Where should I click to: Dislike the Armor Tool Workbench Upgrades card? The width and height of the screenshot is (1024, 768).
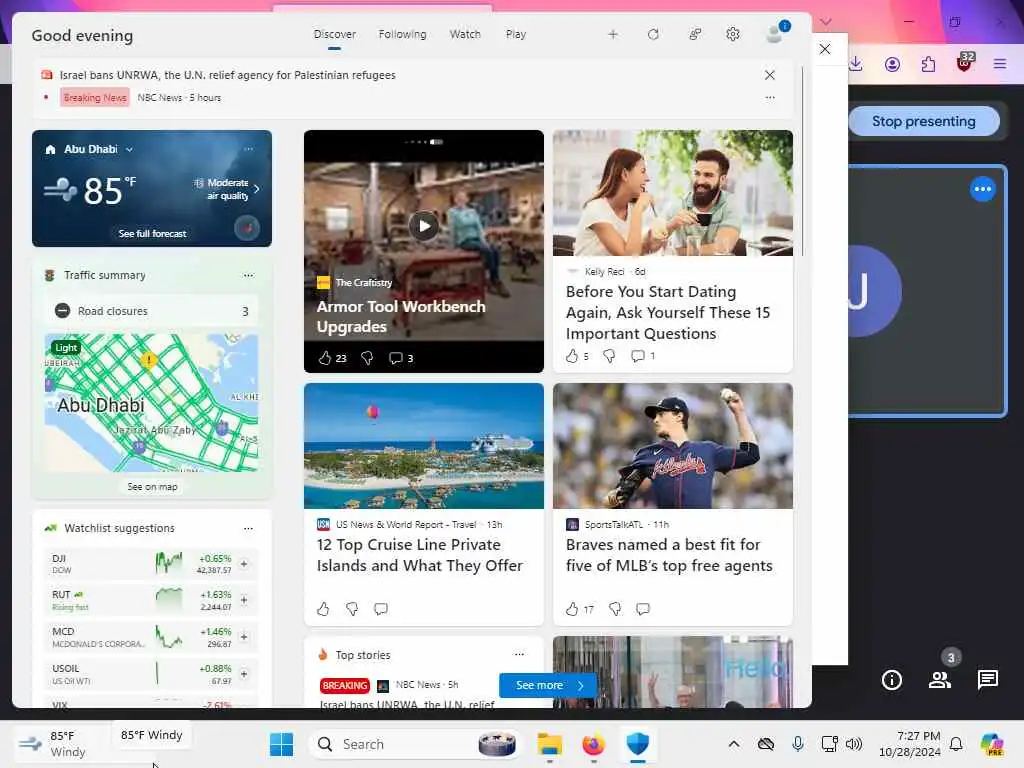pos(367,358)
